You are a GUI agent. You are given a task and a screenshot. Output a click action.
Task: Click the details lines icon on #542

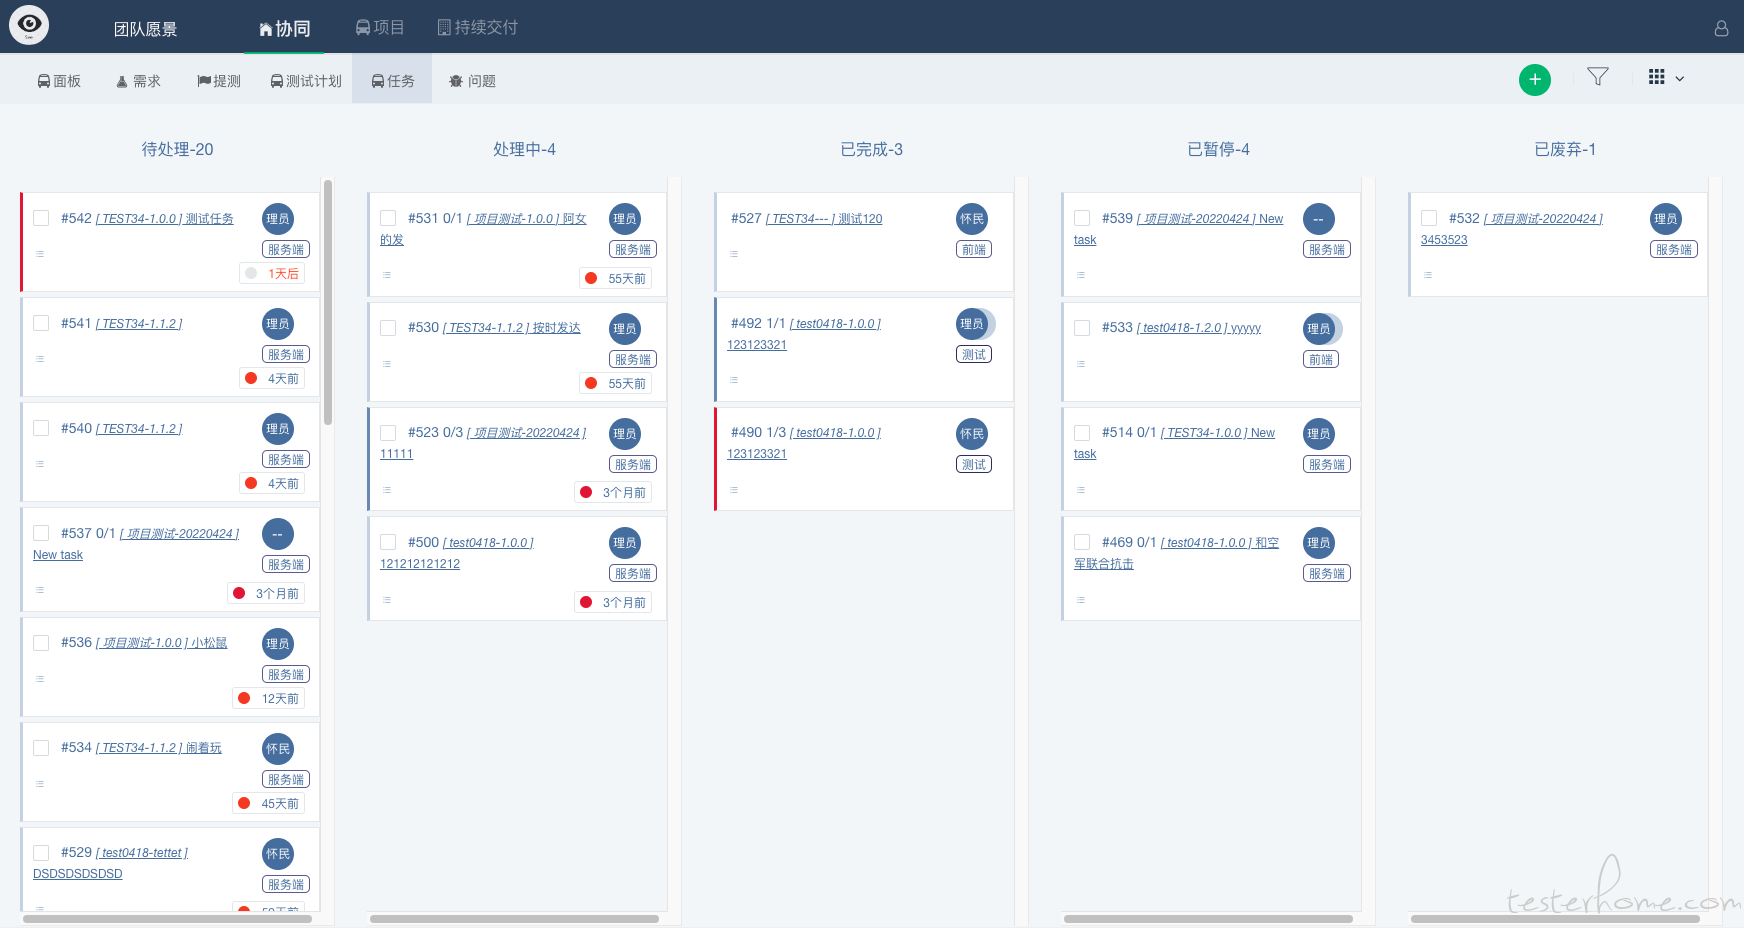click(40, 254)
